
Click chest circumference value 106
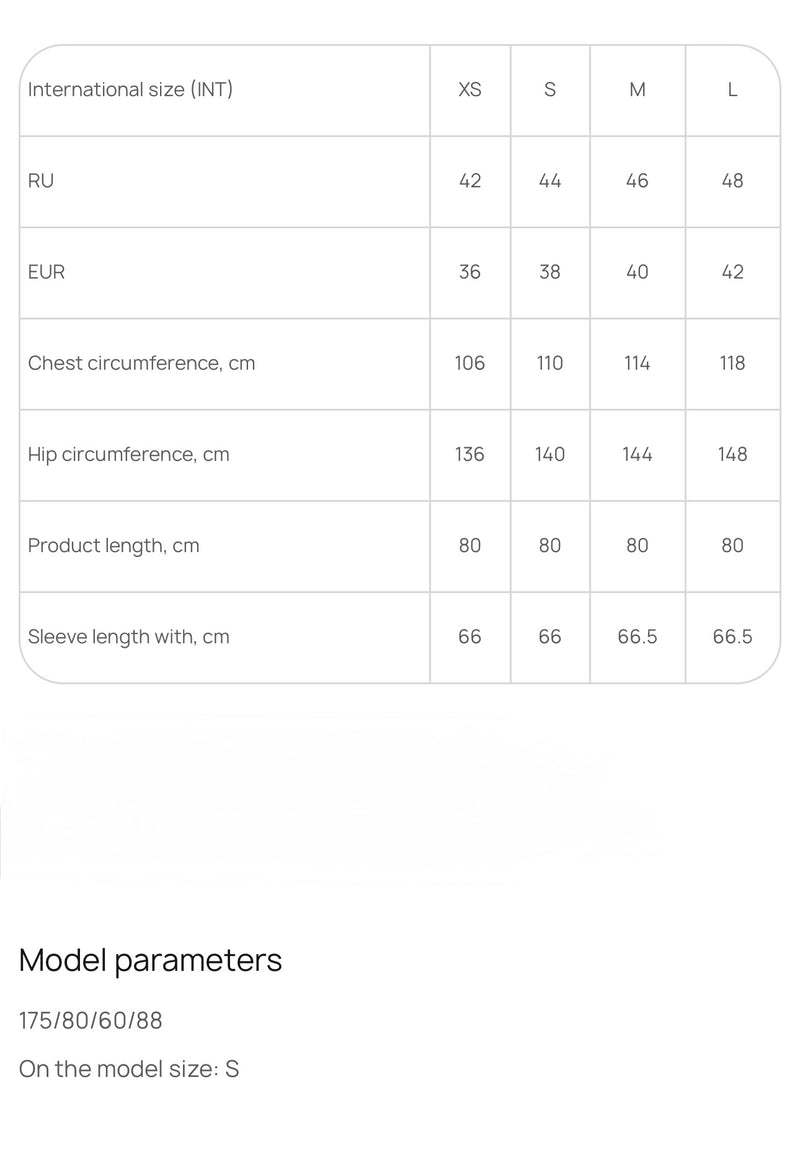pyautogui.click(x=470, y=363)
